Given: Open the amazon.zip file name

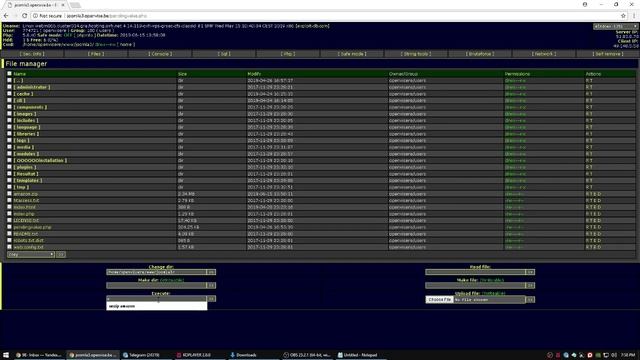Looking at the screenshot, I should click(25, 194).
